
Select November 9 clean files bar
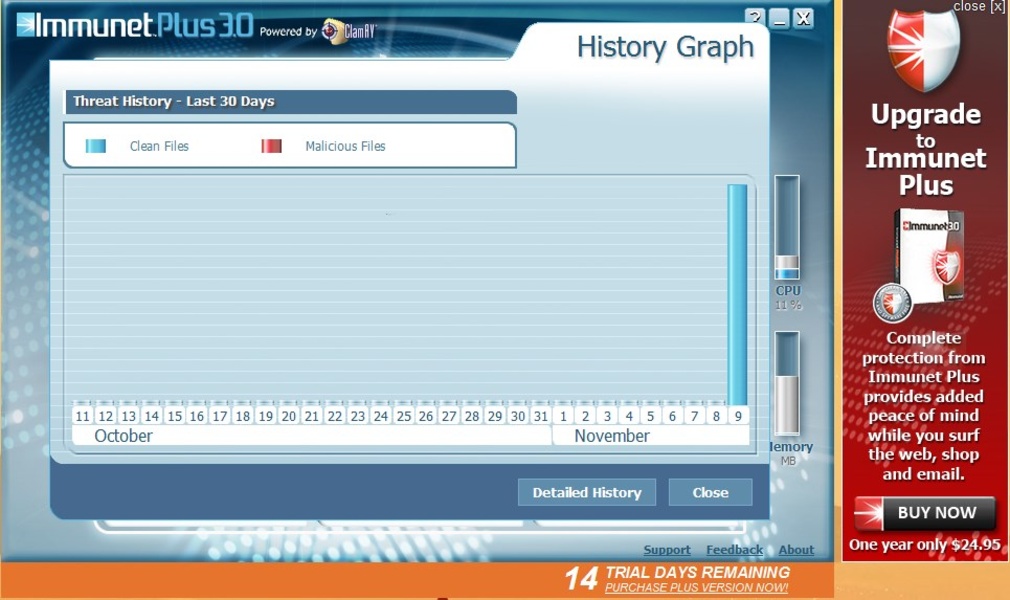738,295
